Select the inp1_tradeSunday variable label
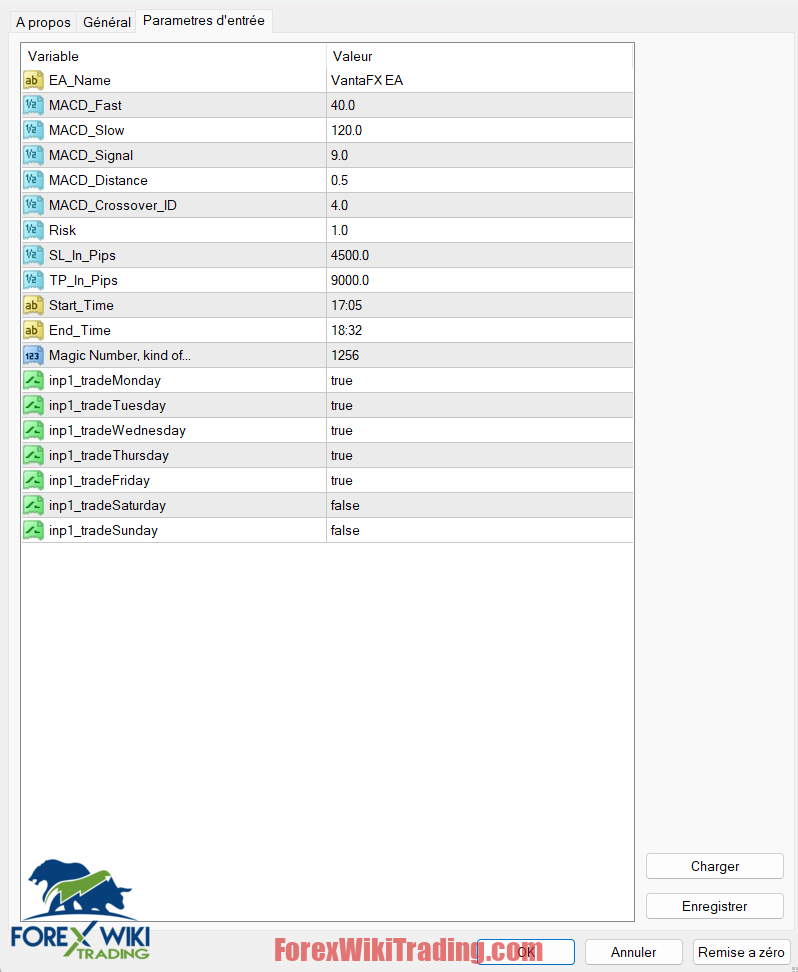798x972 pixels. [104, 531]
